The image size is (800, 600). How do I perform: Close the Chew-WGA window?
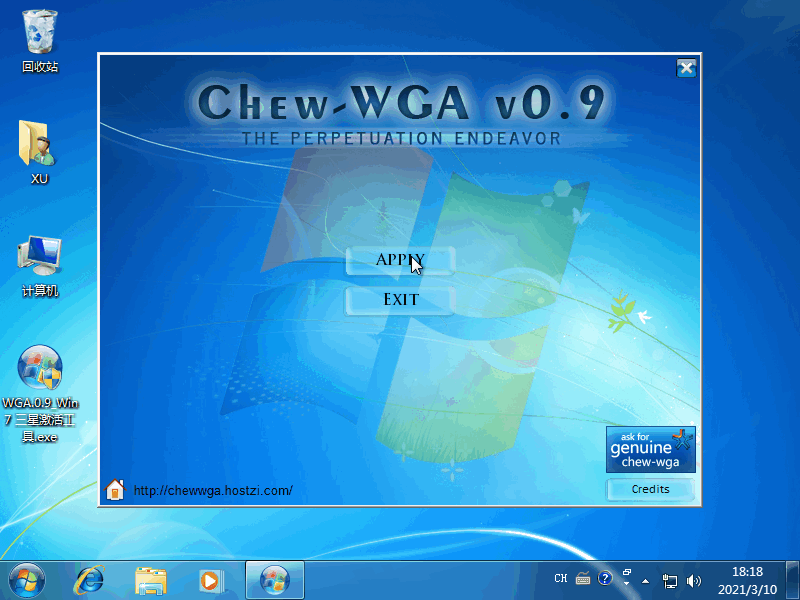[686, 68]
